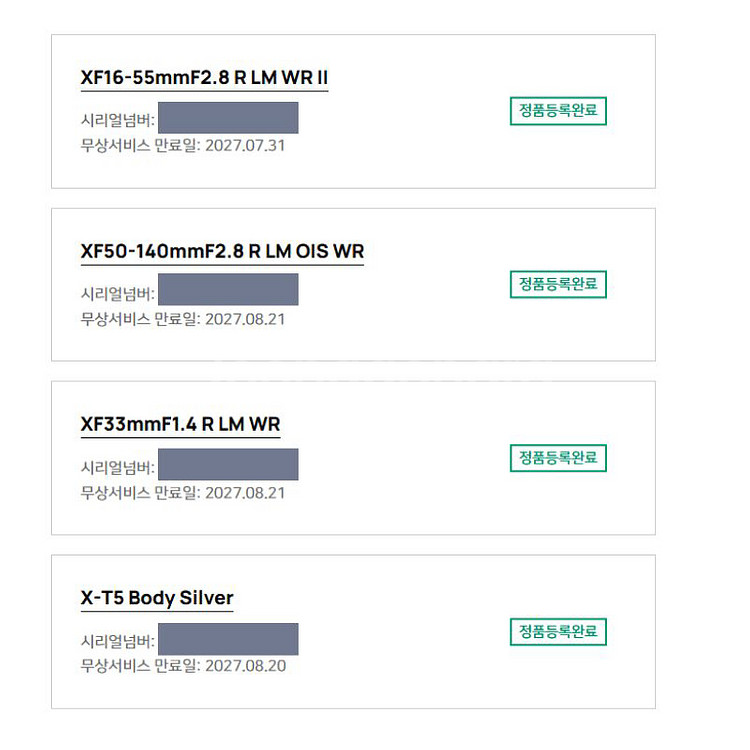The width and height of the screenshot is (750, 750).
Task: Click the serial number field of XF16-55mm lens
Action: [228, 118]
